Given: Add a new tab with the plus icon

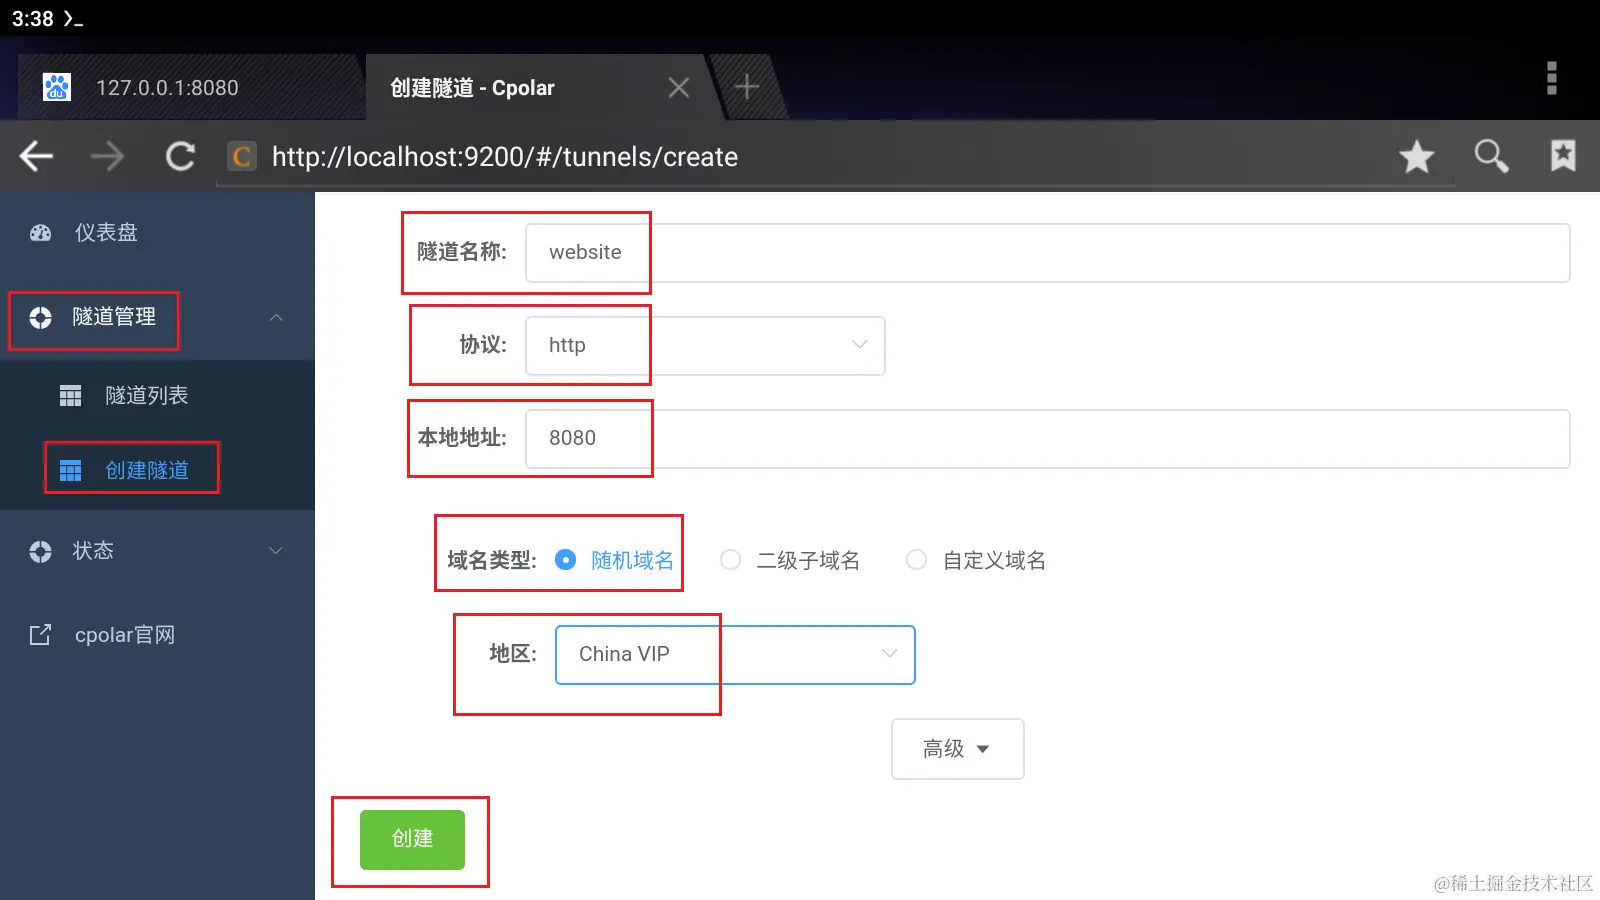Looking at the screenshot, I should coord(747,87).
